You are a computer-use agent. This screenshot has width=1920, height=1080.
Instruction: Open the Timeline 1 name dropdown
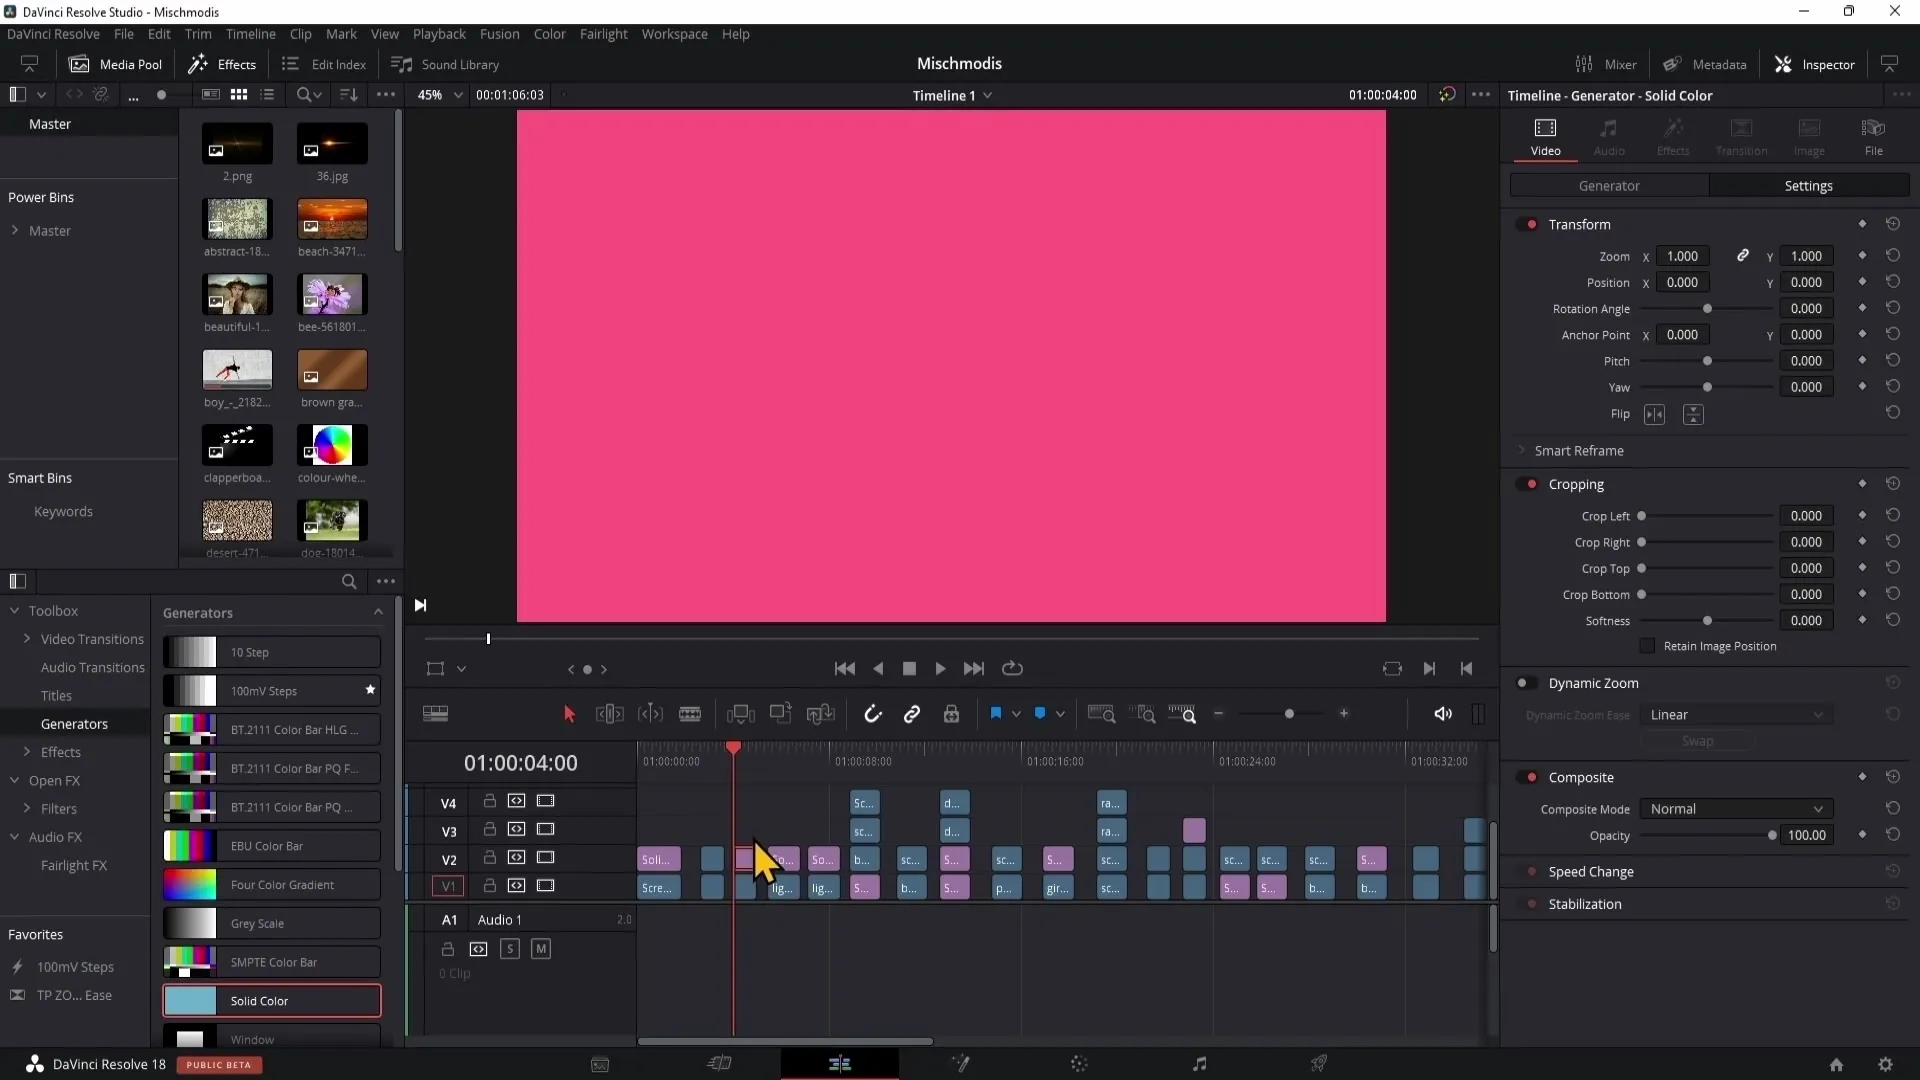pos(952,95)
